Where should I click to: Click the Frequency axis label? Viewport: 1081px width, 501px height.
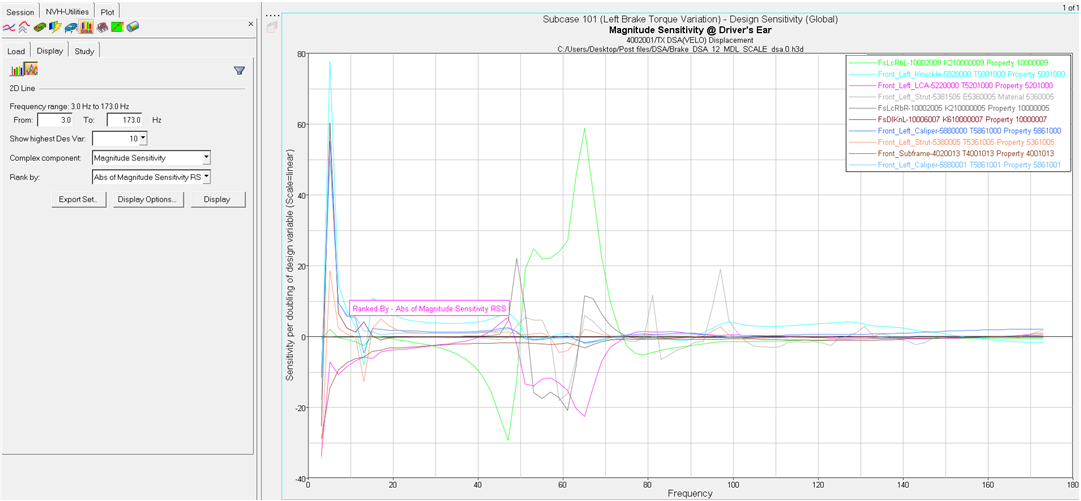(689, 493)
